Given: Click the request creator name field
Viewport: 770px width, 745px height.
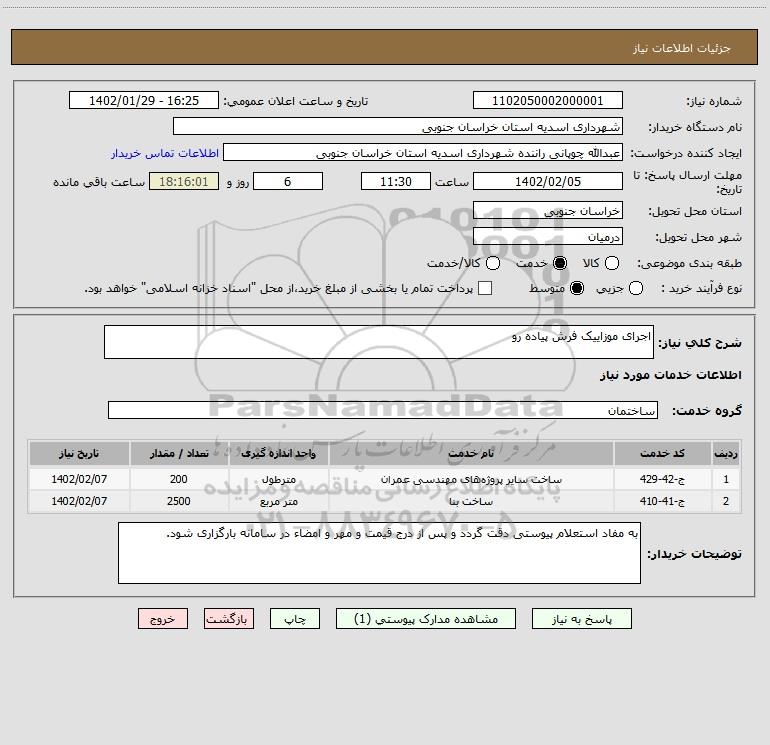Looking at the screenshot, I should click(x=423, y=152).
